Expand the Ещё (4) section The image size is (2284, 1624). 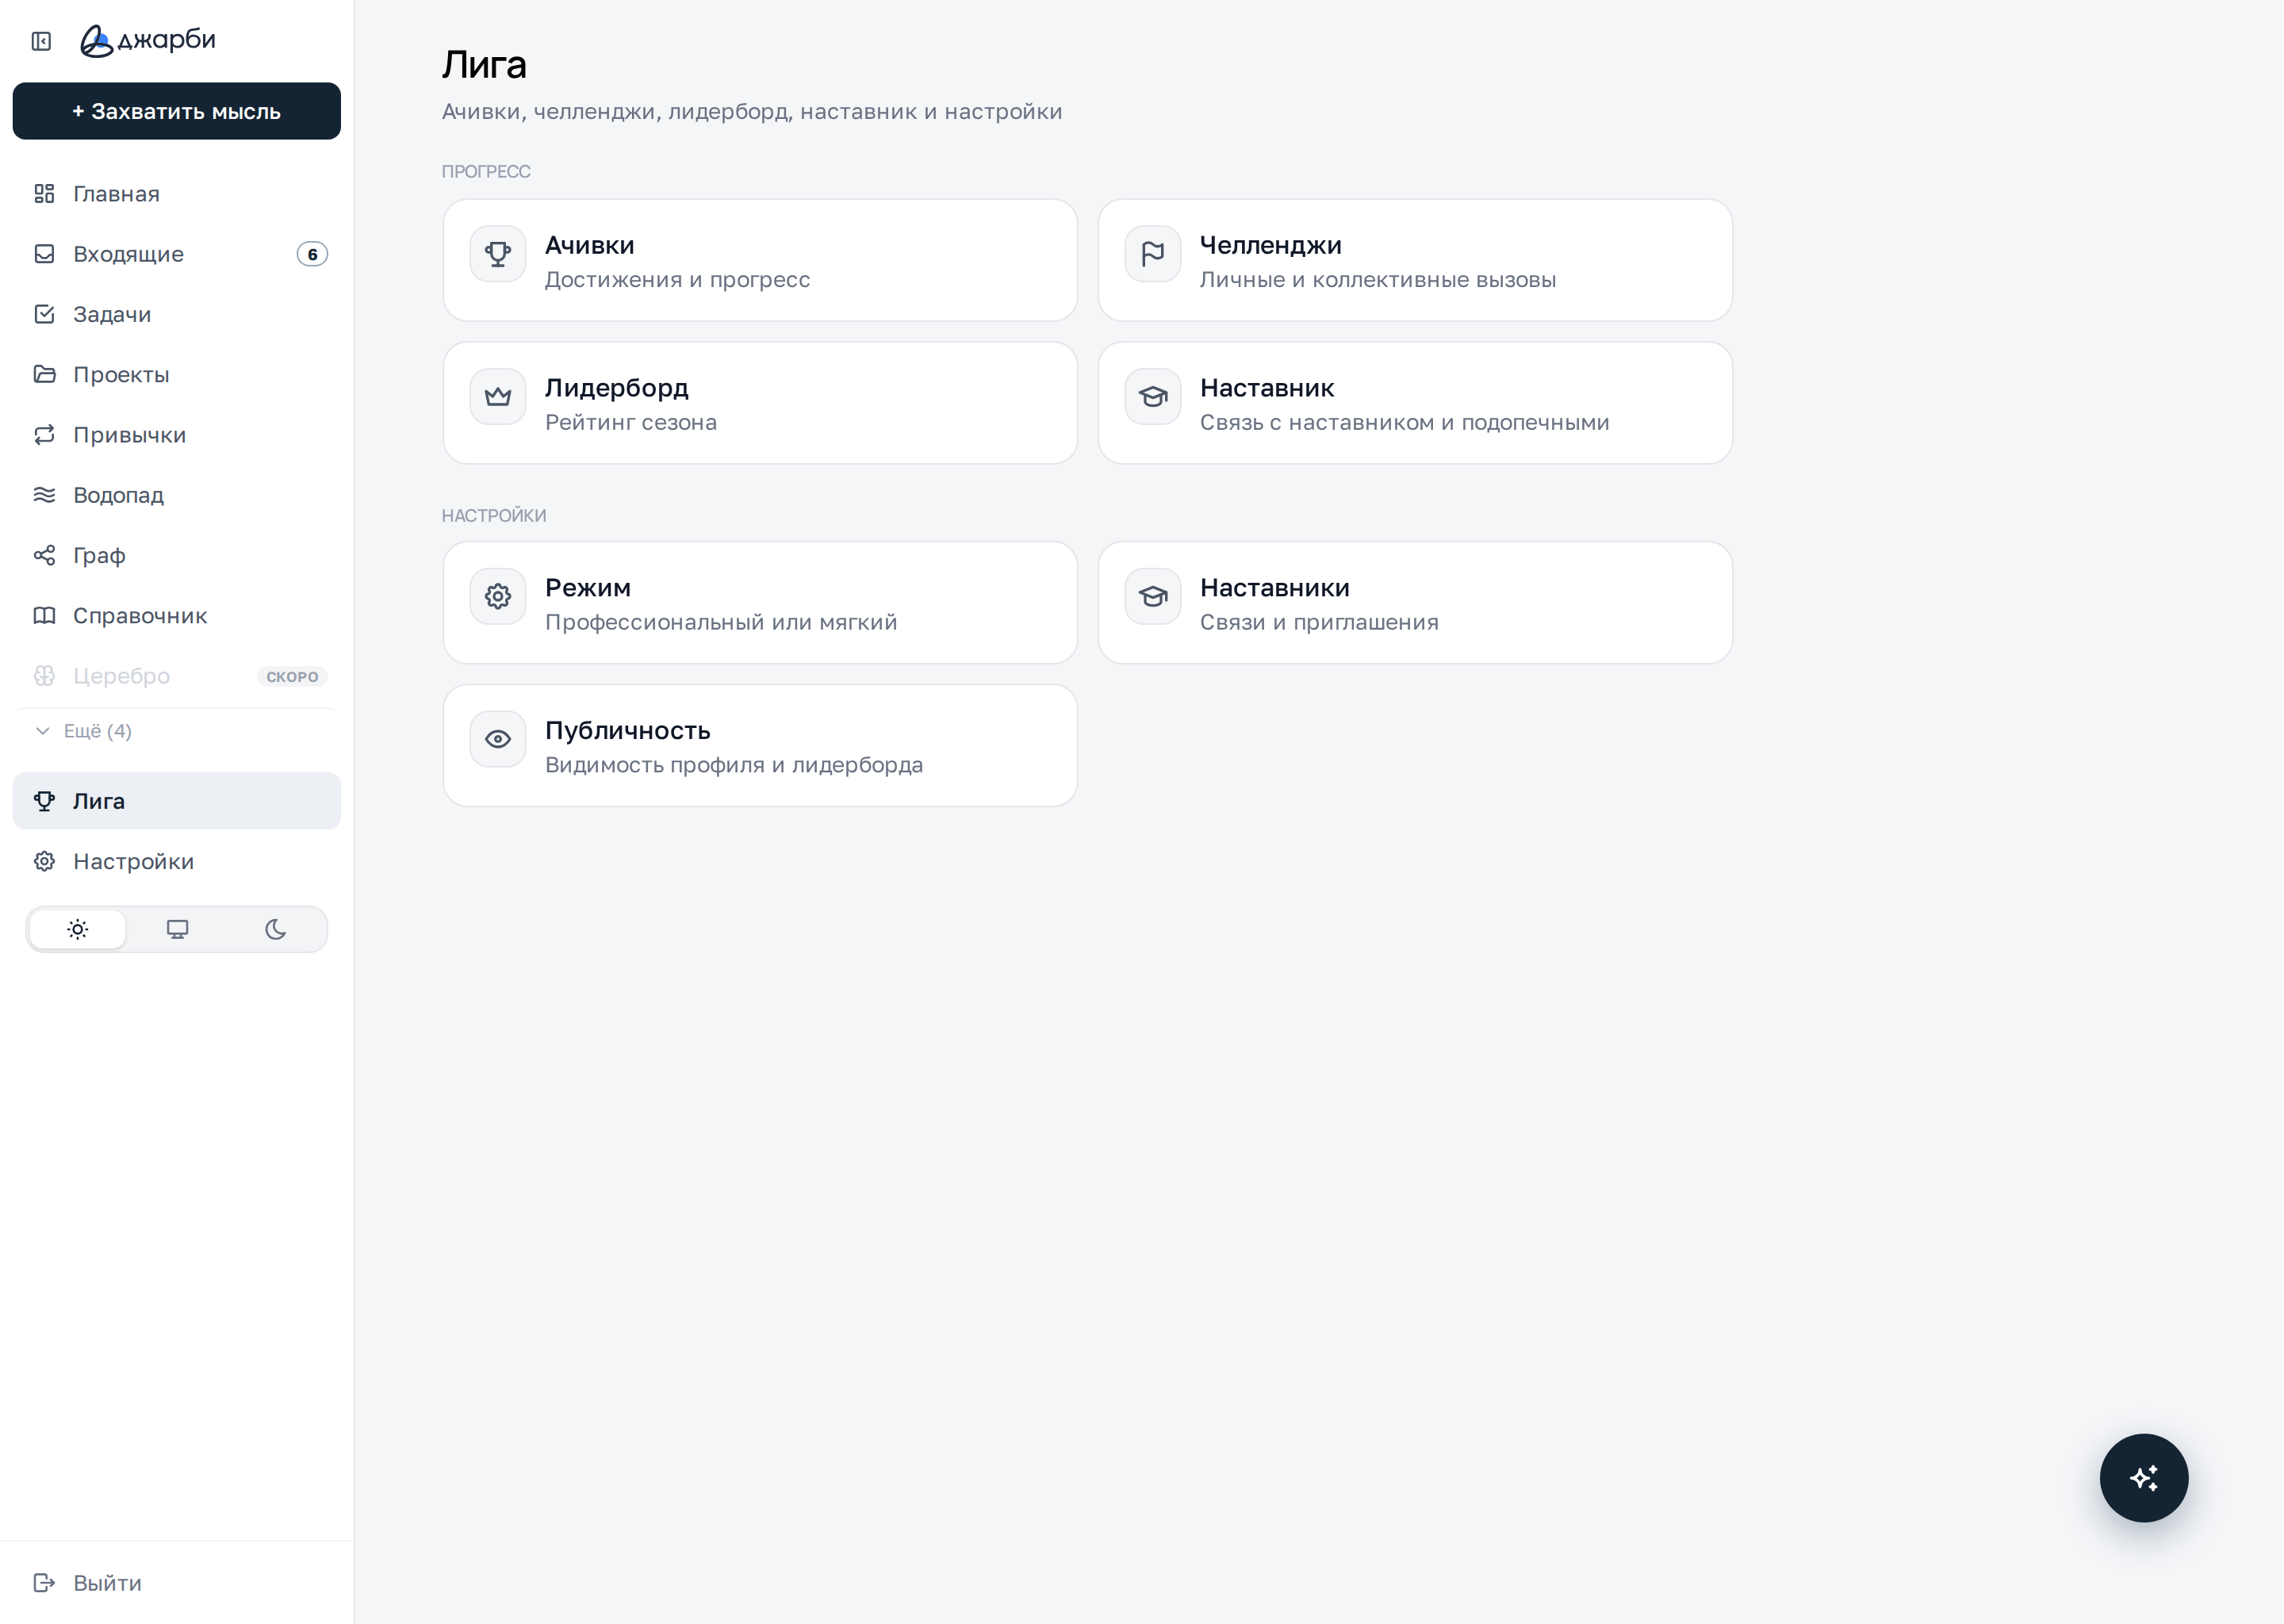coord(83,731)
